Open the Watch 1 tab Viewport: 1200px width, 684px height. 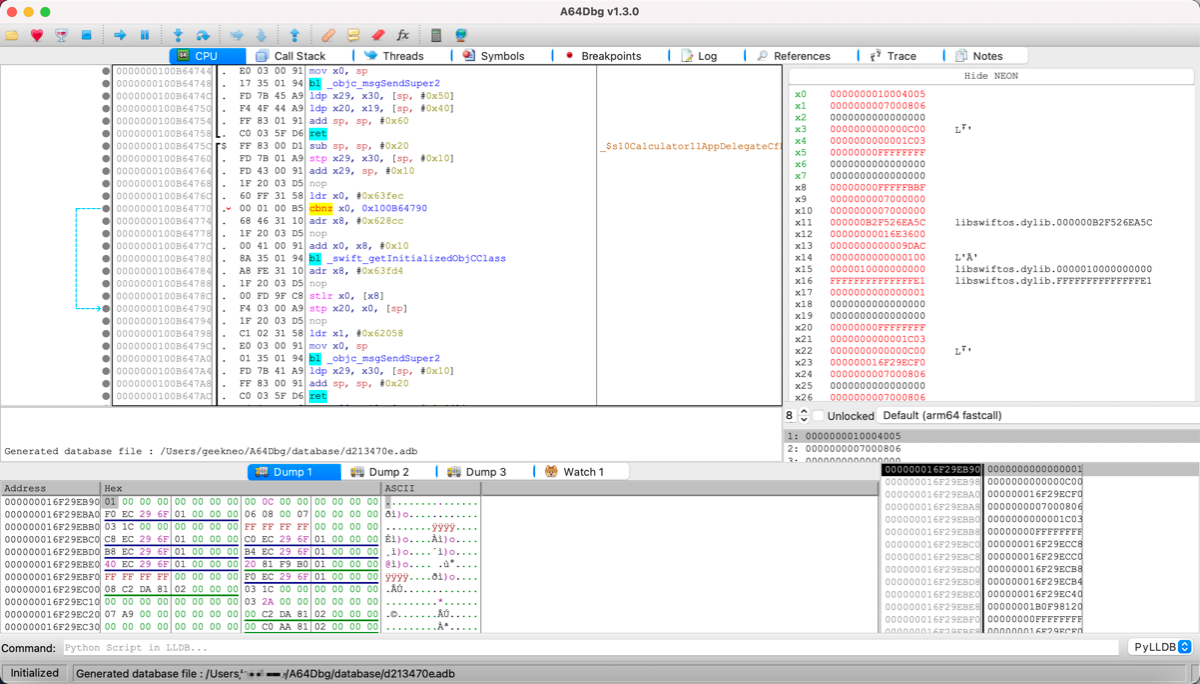click(582, 472)
